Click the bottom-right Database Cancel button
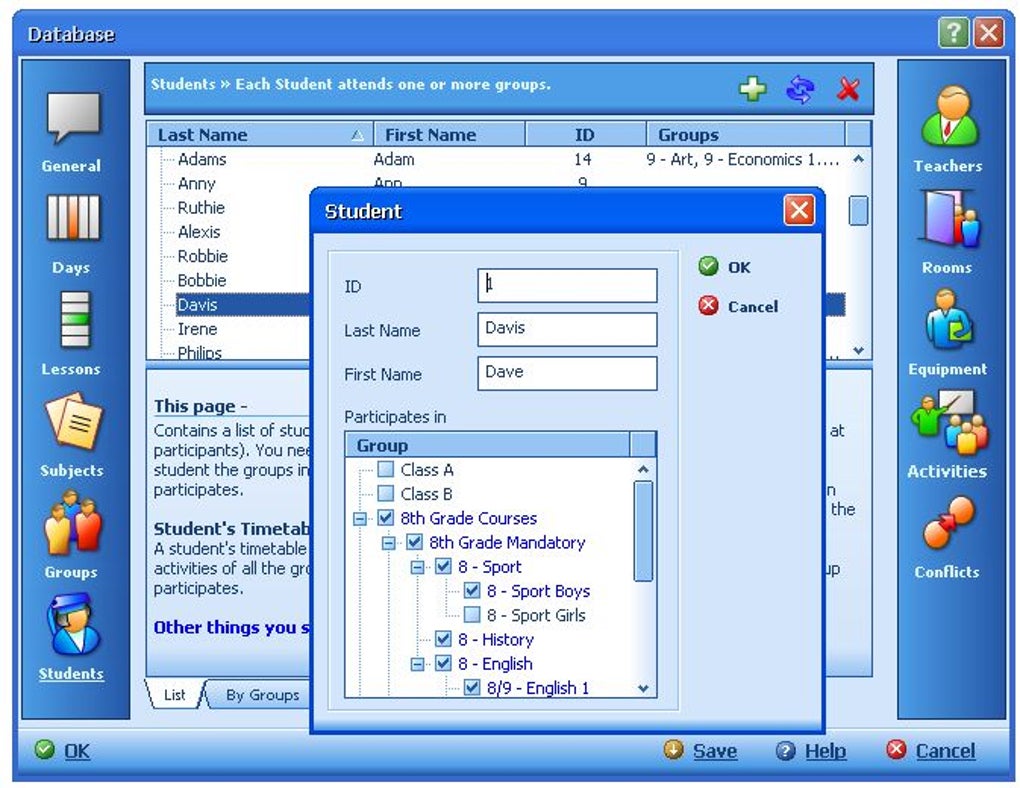The image size is (1020, 788). click(x=931, y=750)
